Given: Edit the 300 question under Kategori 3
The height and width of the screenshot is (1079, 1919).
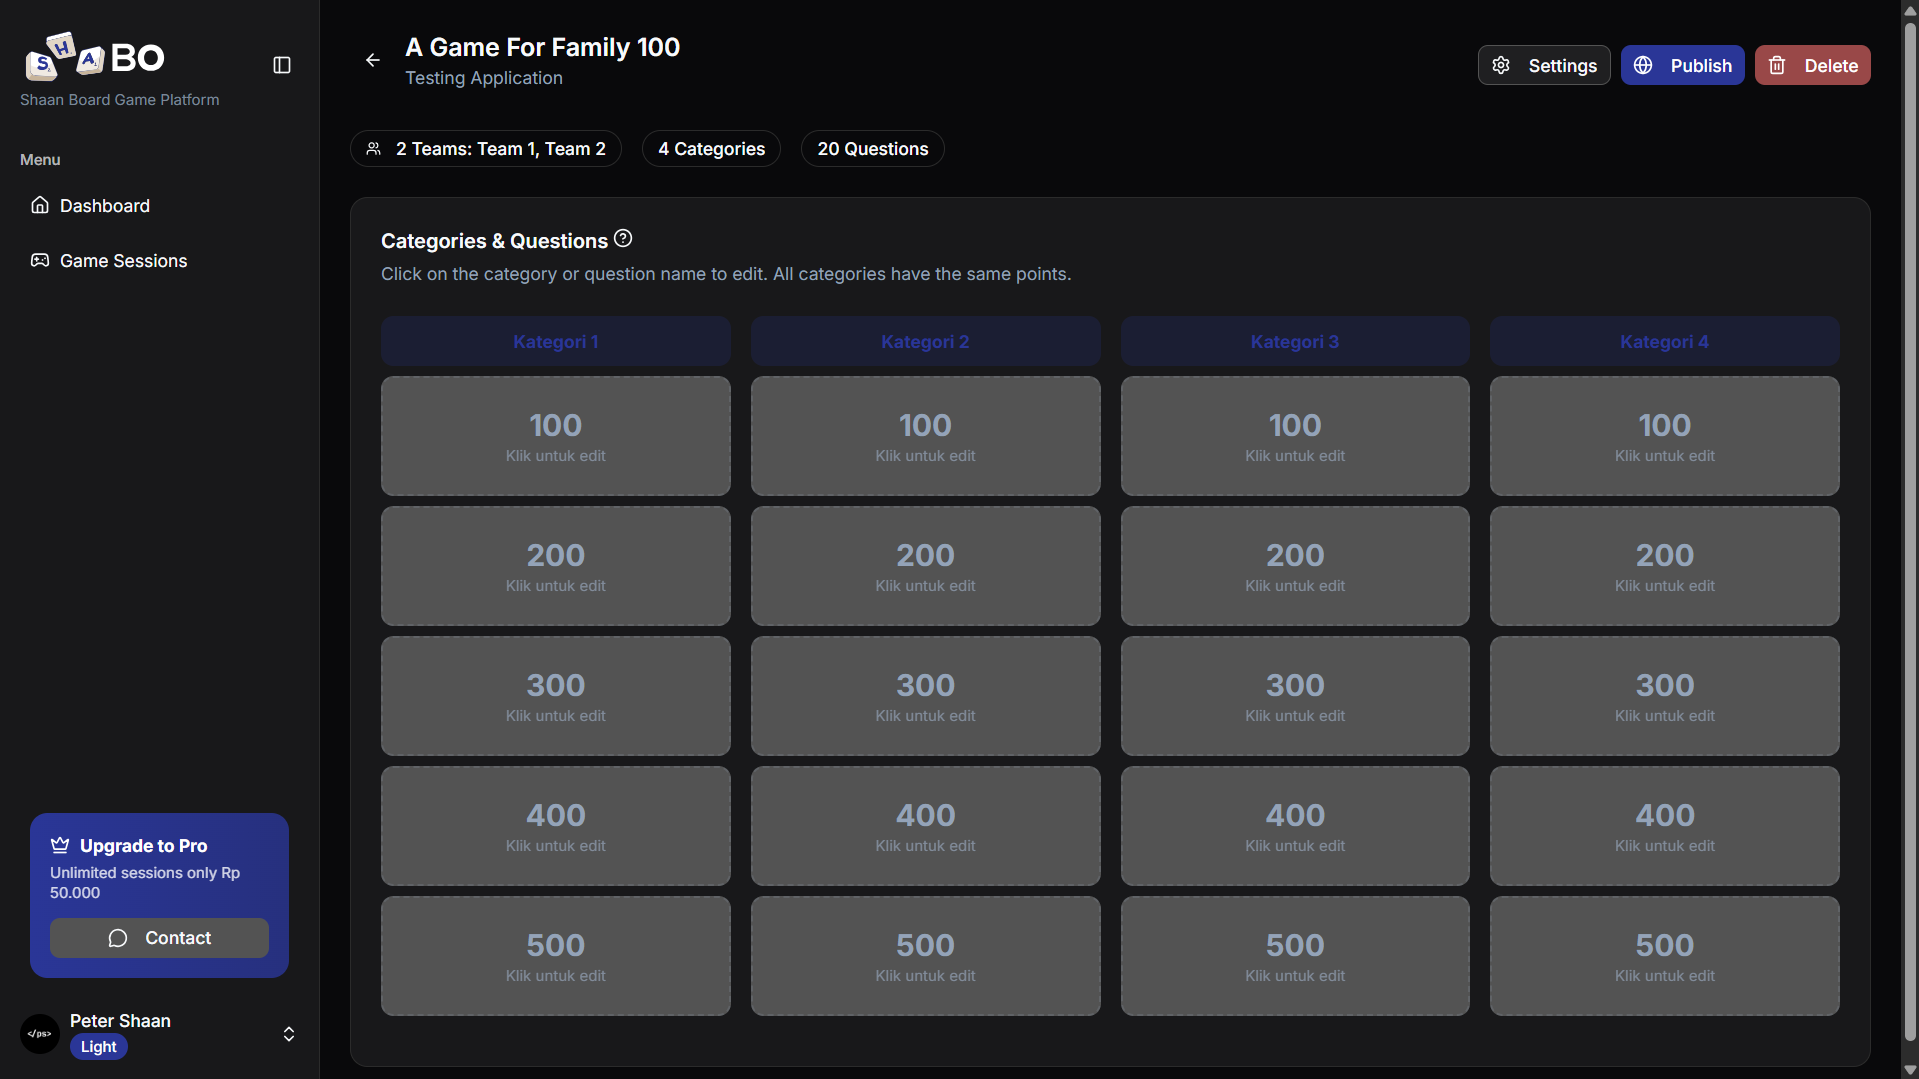Looking at the screenshot, I should point(1294,696).
